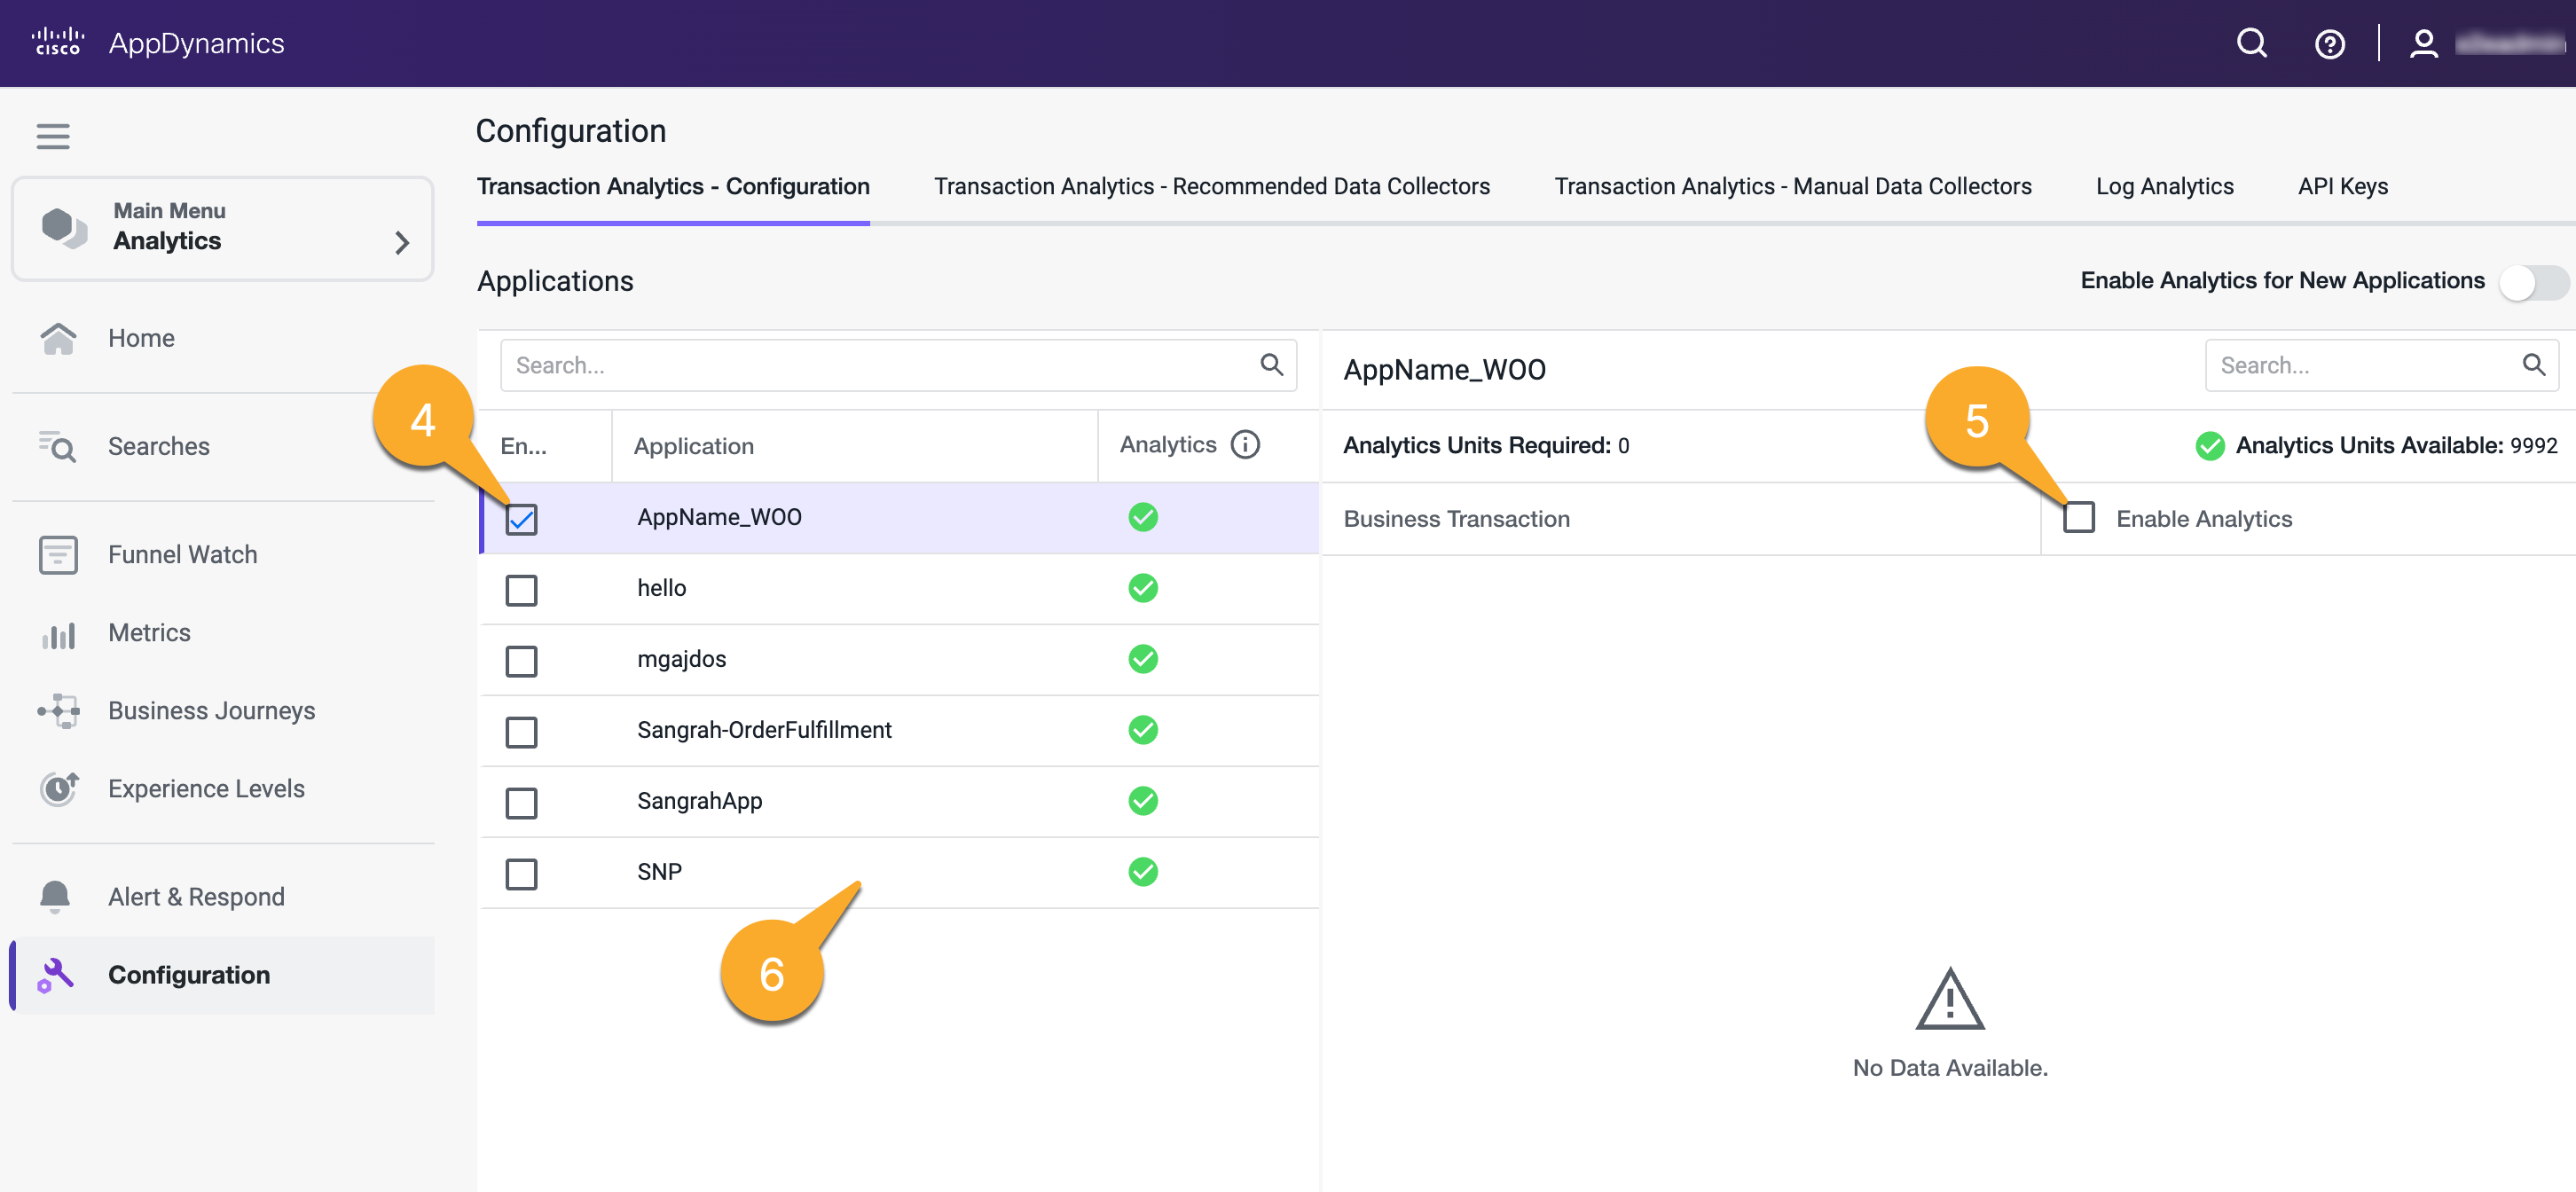Expand the Main Menu Analytics chevron
Viewport: 2576px width, 1192px height.
point(401,242)
